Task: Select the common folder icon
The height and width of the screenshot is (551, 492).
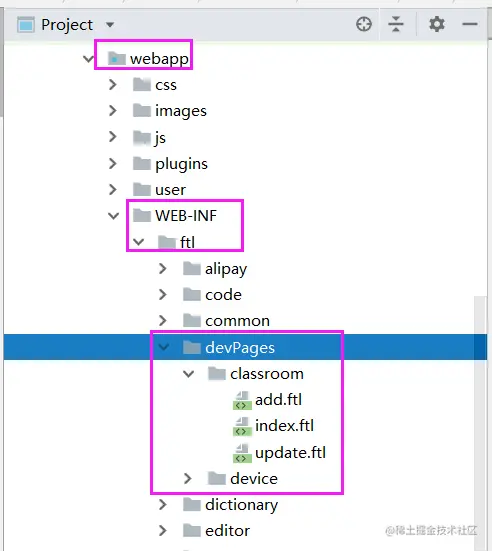Action: point(192,320)
